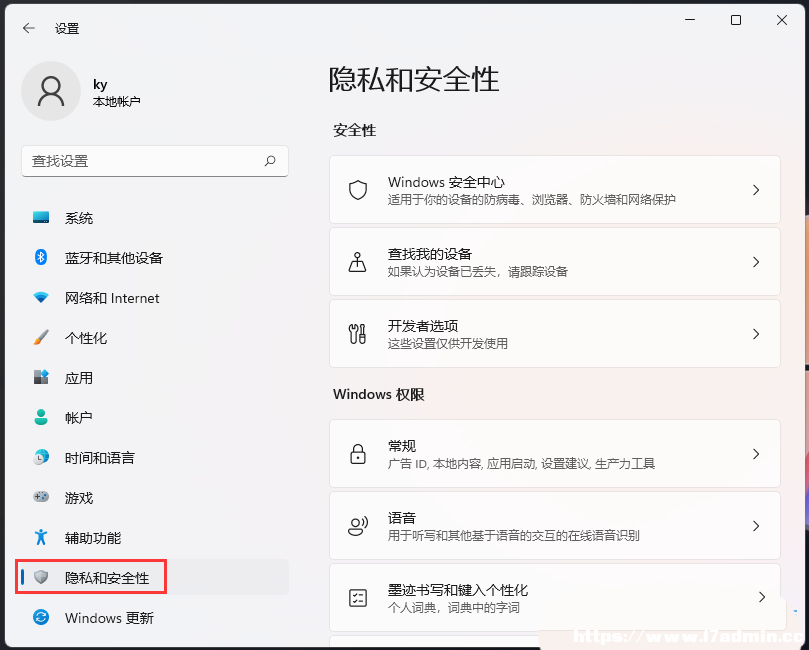Screen dimensions: 809x650
Task: Open 网络和 Internet settings
Action: tap(154, 298)
